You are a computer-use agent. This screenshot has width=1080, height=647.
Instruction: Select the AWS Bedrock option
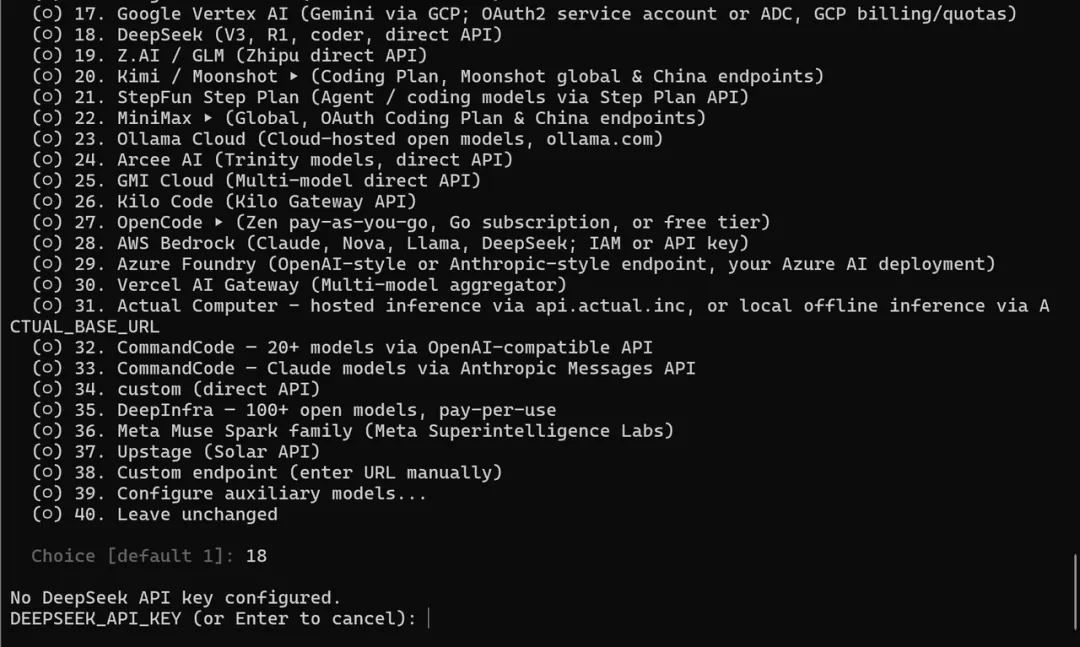click(390, 243)
